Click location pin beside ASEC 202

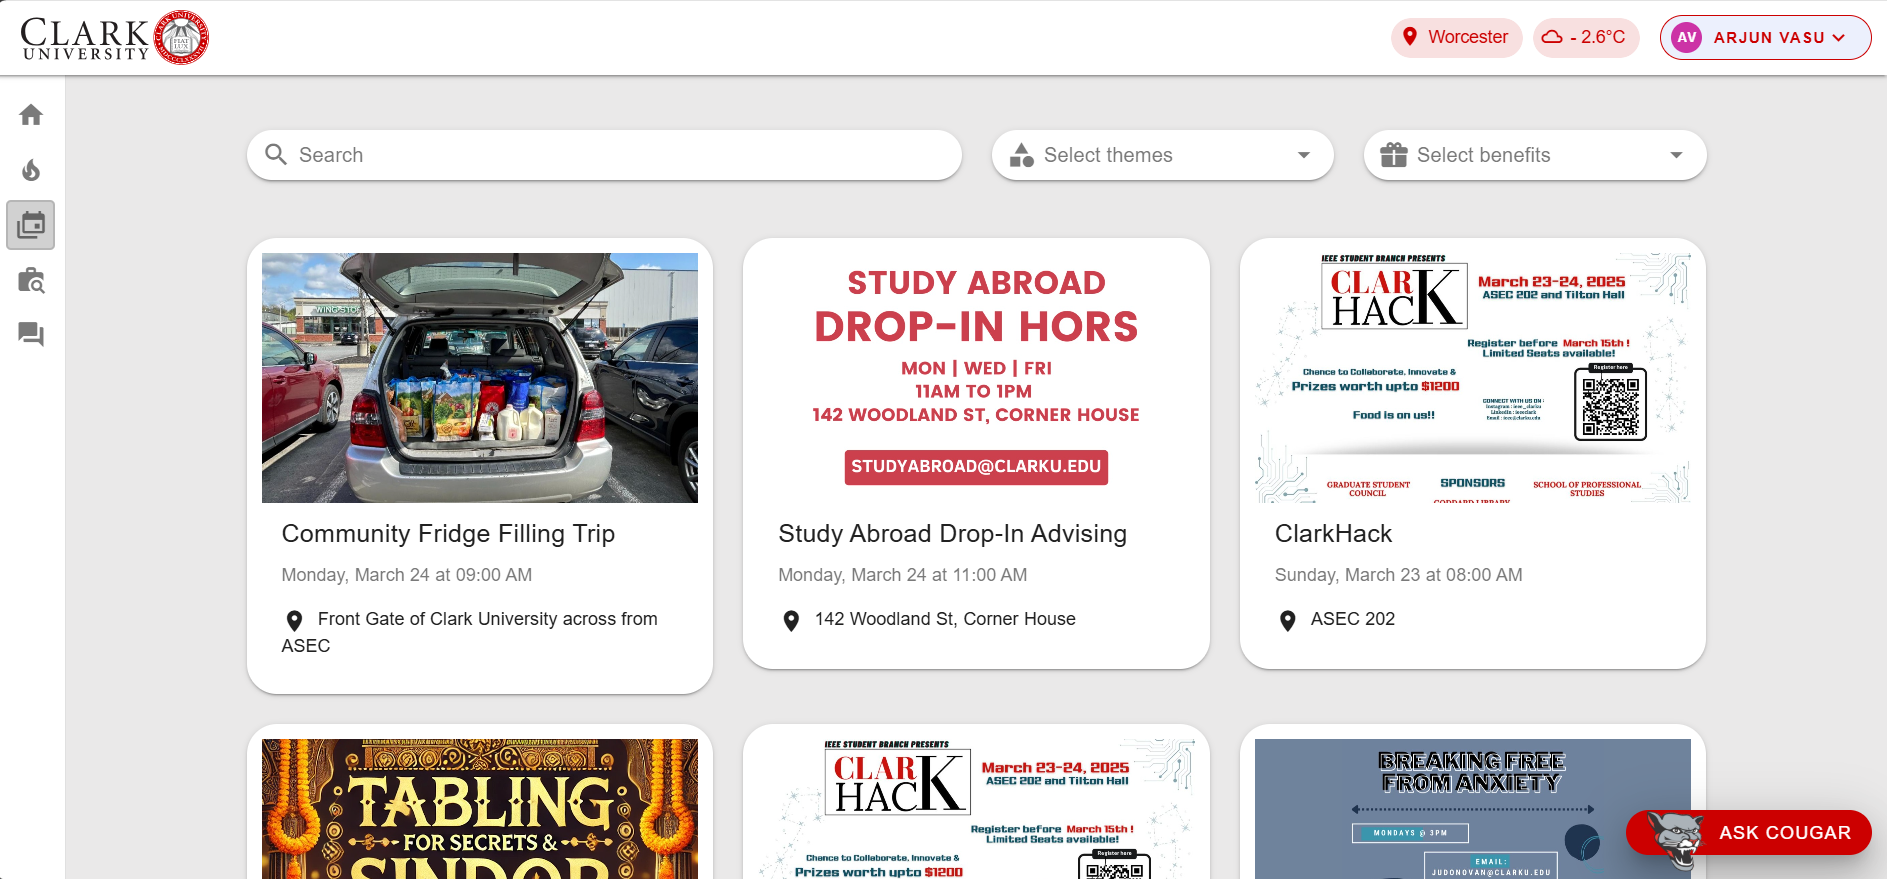pyautogui.click(x=1288, y=621)
